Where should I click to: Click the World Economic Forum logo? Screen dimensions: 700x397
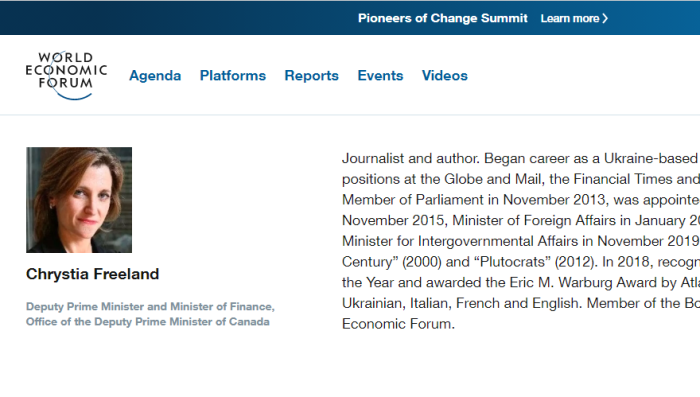click(66, 75)
